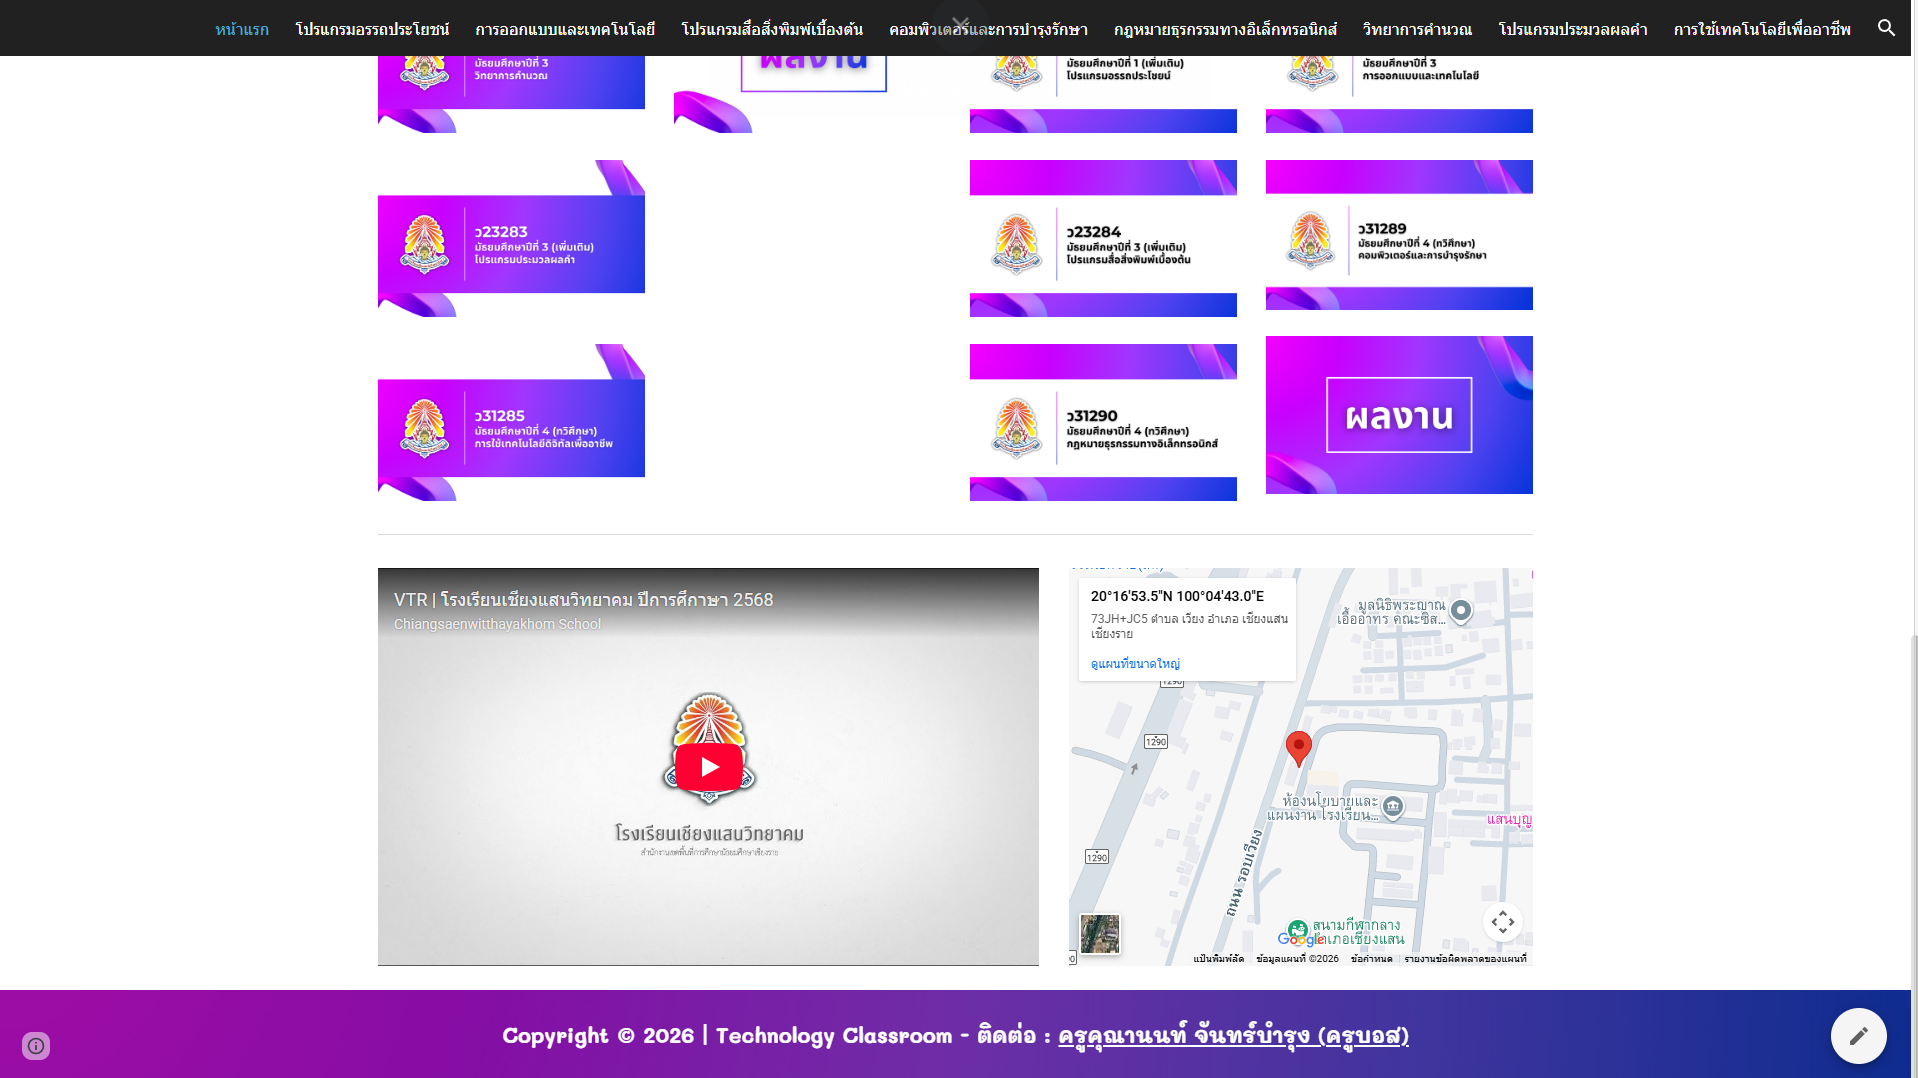Open the teacher contact link in footer
1918x1078 pixels.
(x=1233, y=1036)
